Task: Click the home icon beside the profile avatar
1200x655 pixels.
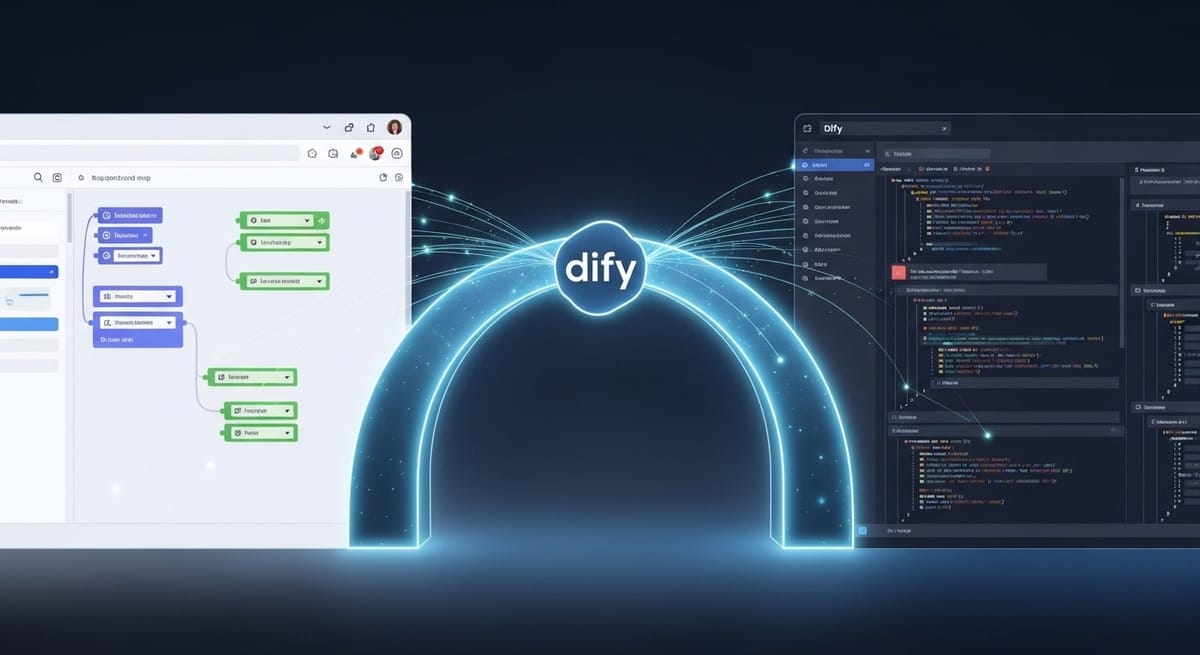Action: click(371, 127)
